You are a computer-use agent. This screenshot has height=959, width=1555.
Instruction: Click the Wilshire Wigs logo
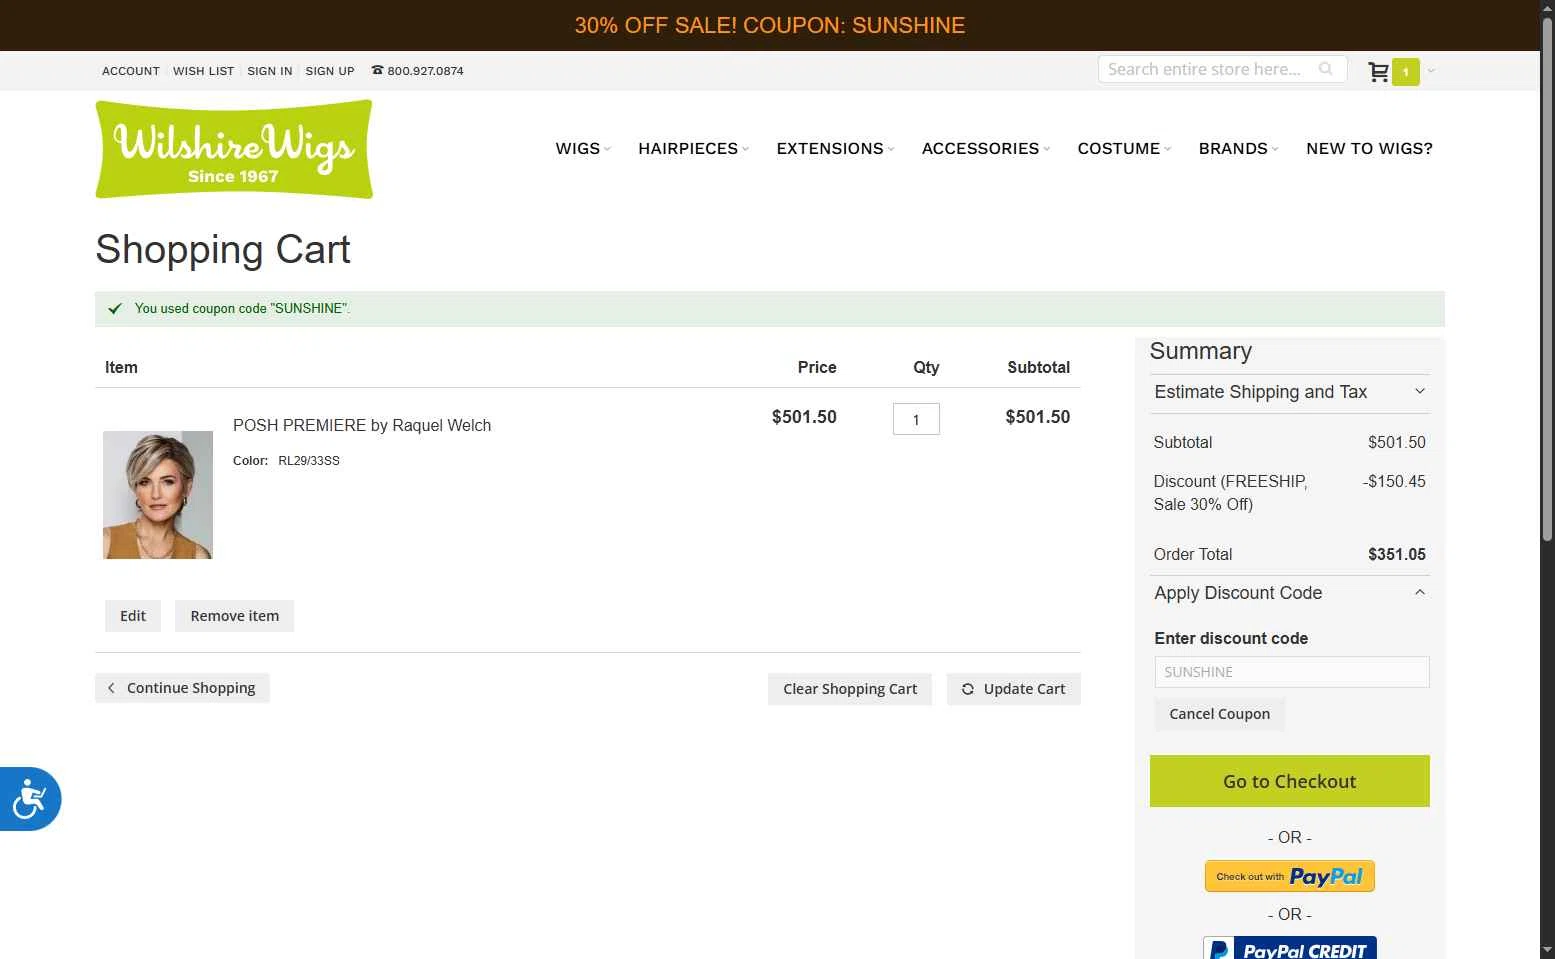click(234, 149)
